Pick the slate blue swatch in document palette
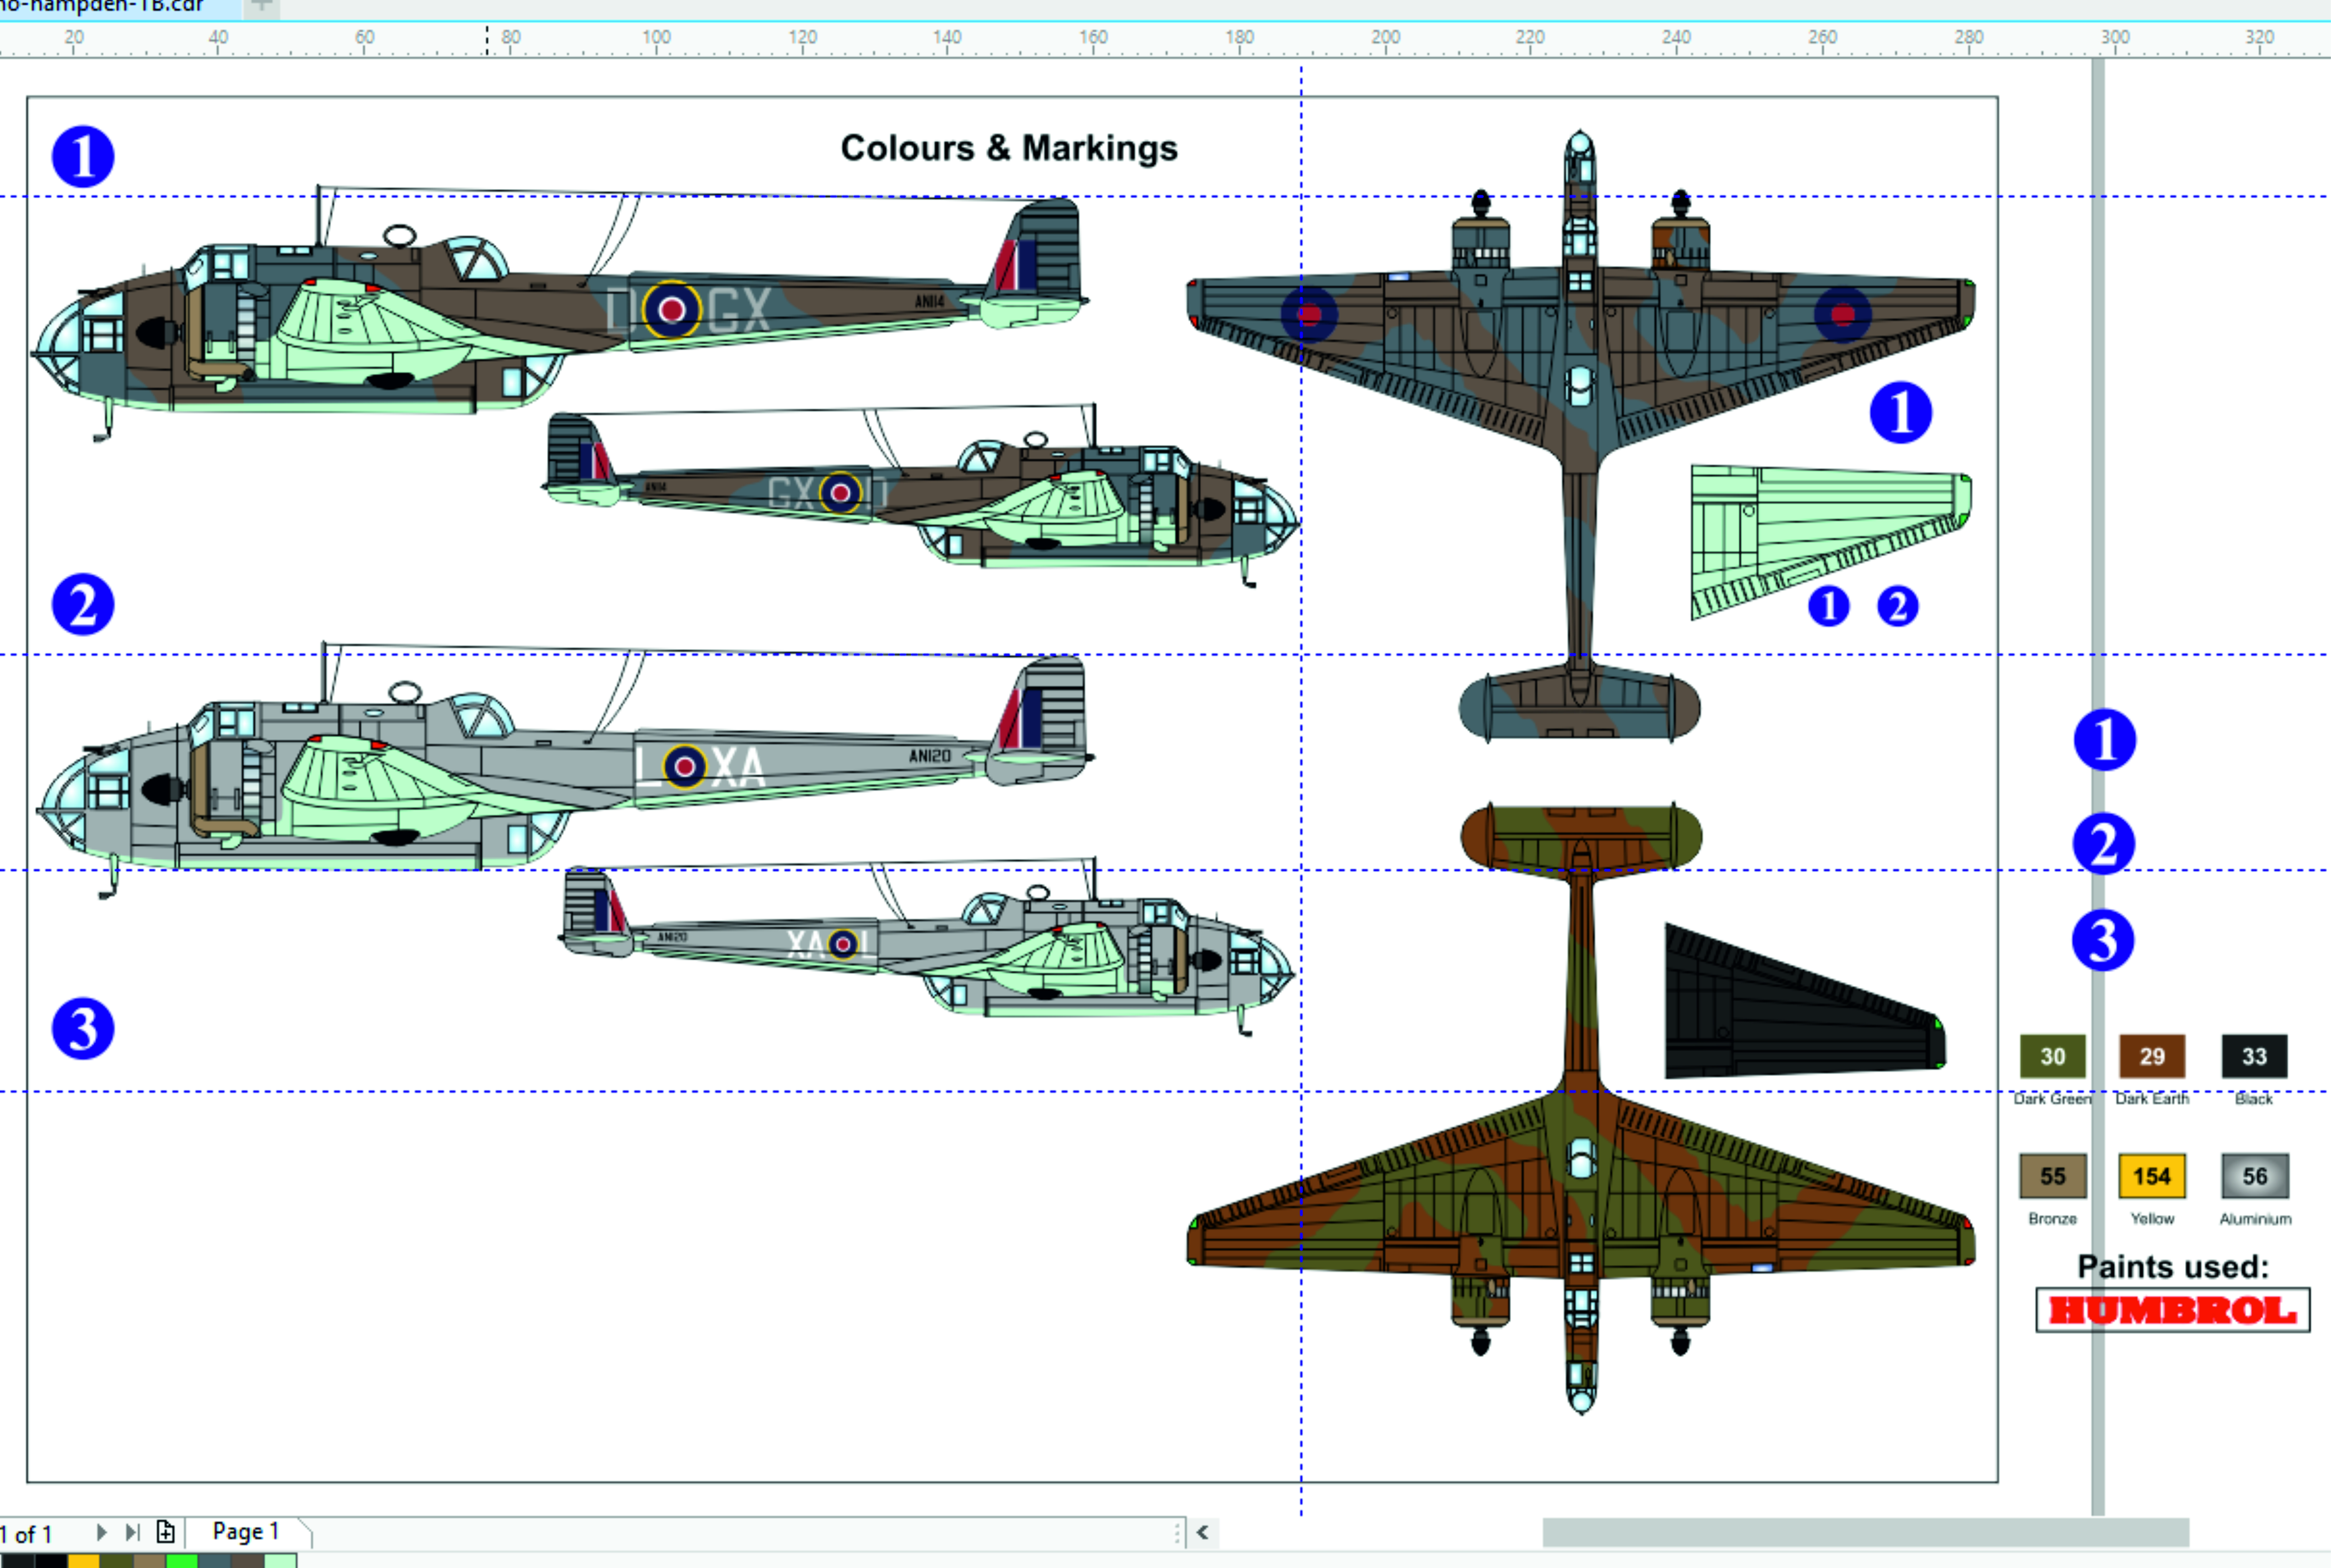 tap(215, 1561)
